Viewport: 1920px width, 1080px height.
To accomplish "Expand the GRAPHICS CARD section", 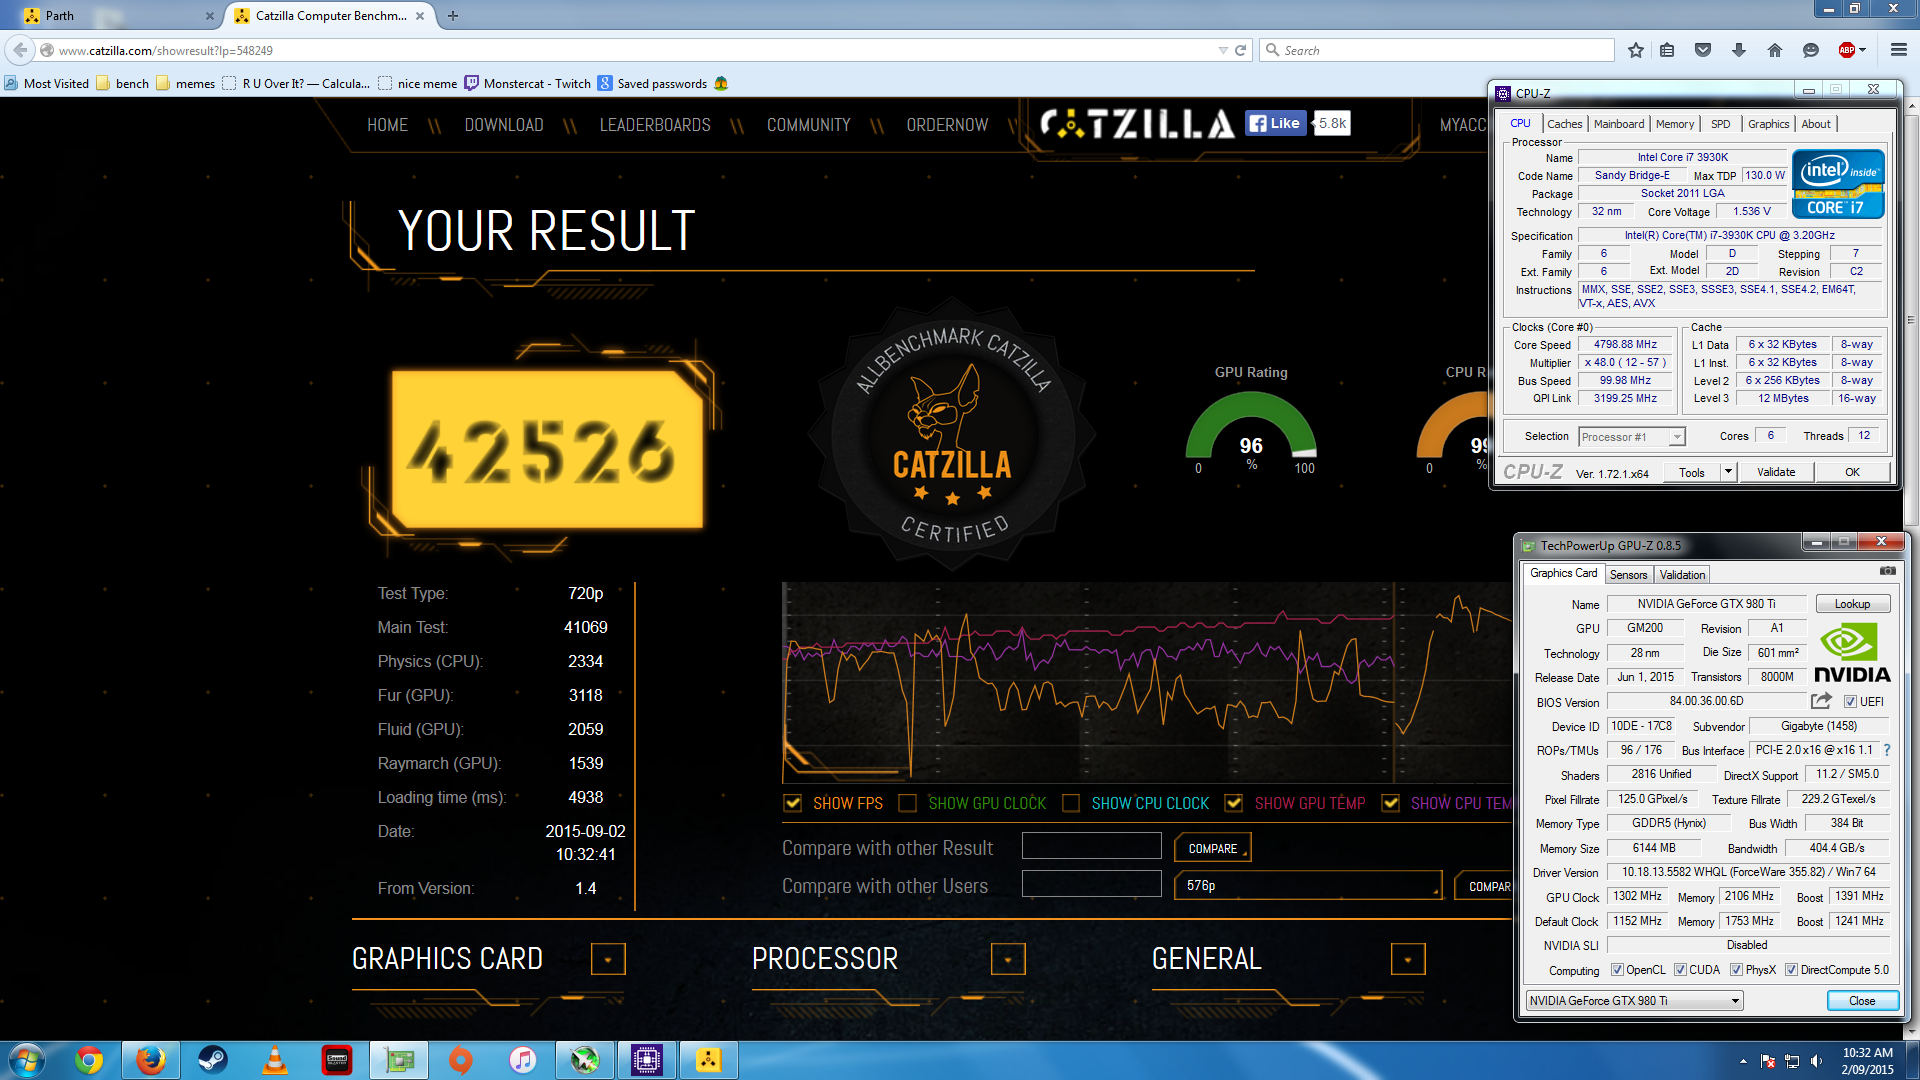I will 608,959.
